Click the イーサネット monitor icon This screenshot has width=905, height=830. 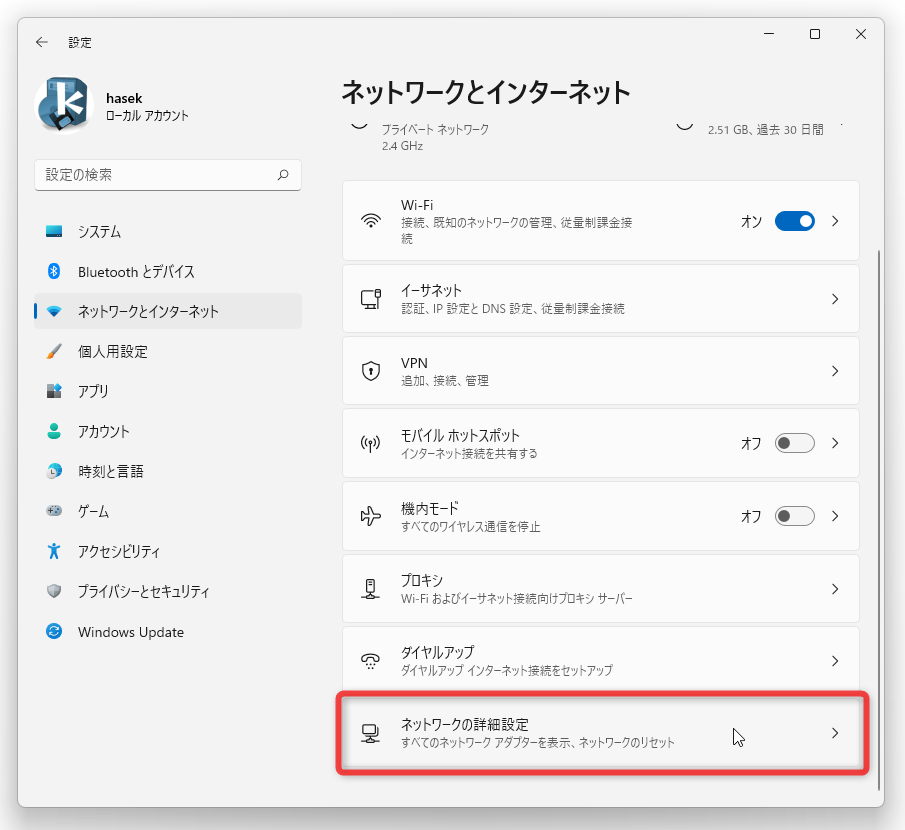[x=371, y=299]
